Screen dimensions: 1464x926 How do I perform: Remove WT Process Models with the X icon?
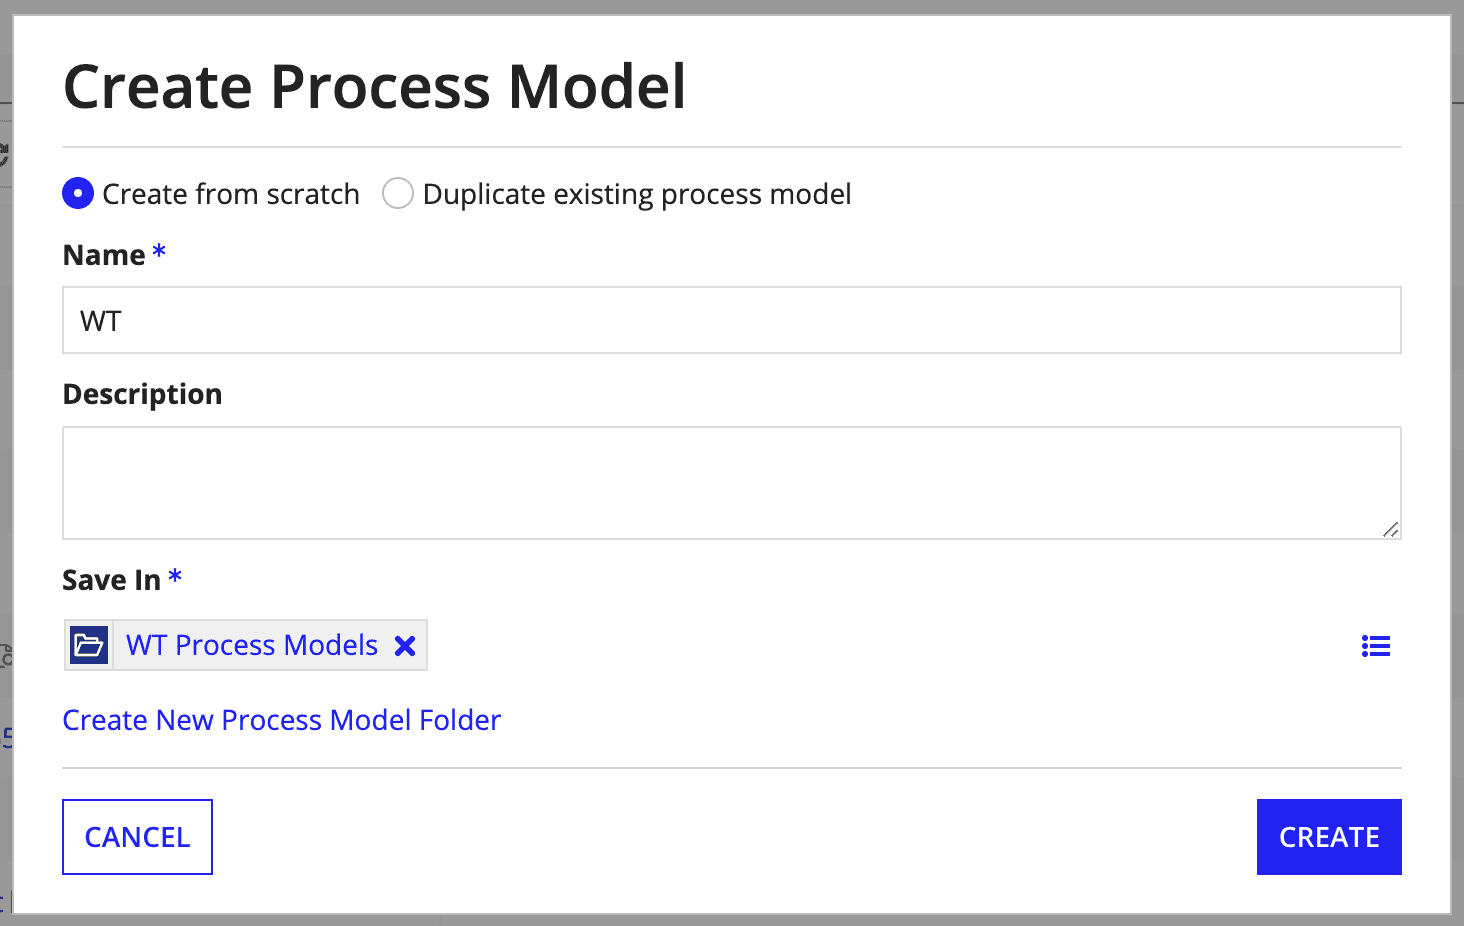tap(405, 646)
